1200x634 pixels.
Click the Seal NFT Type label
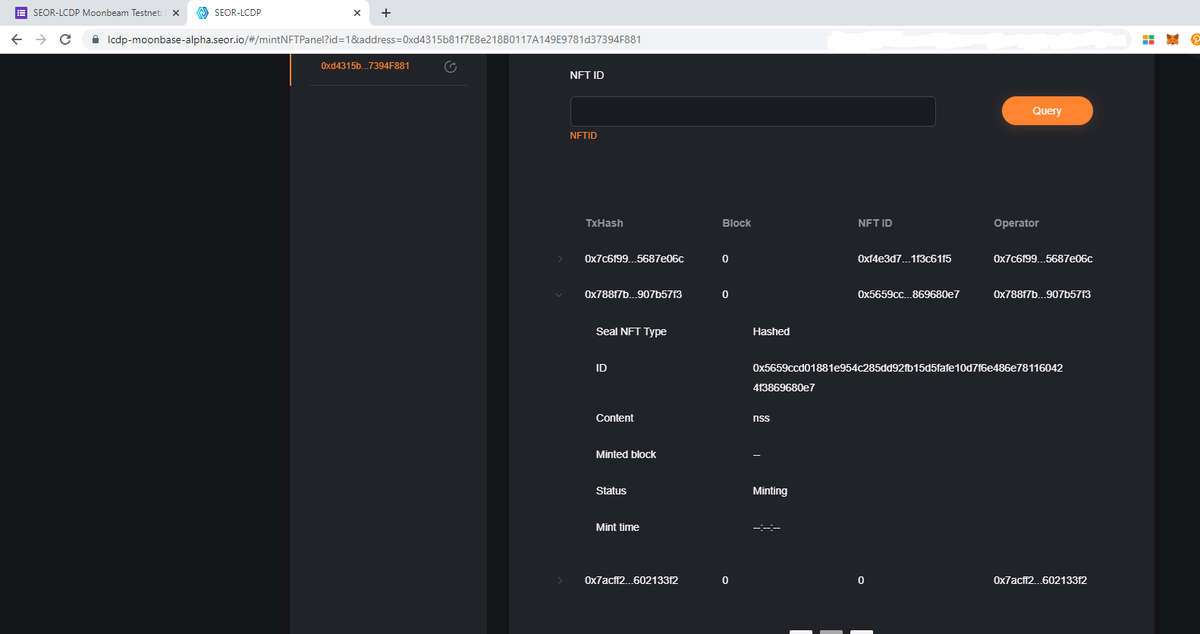coord(631,331)
